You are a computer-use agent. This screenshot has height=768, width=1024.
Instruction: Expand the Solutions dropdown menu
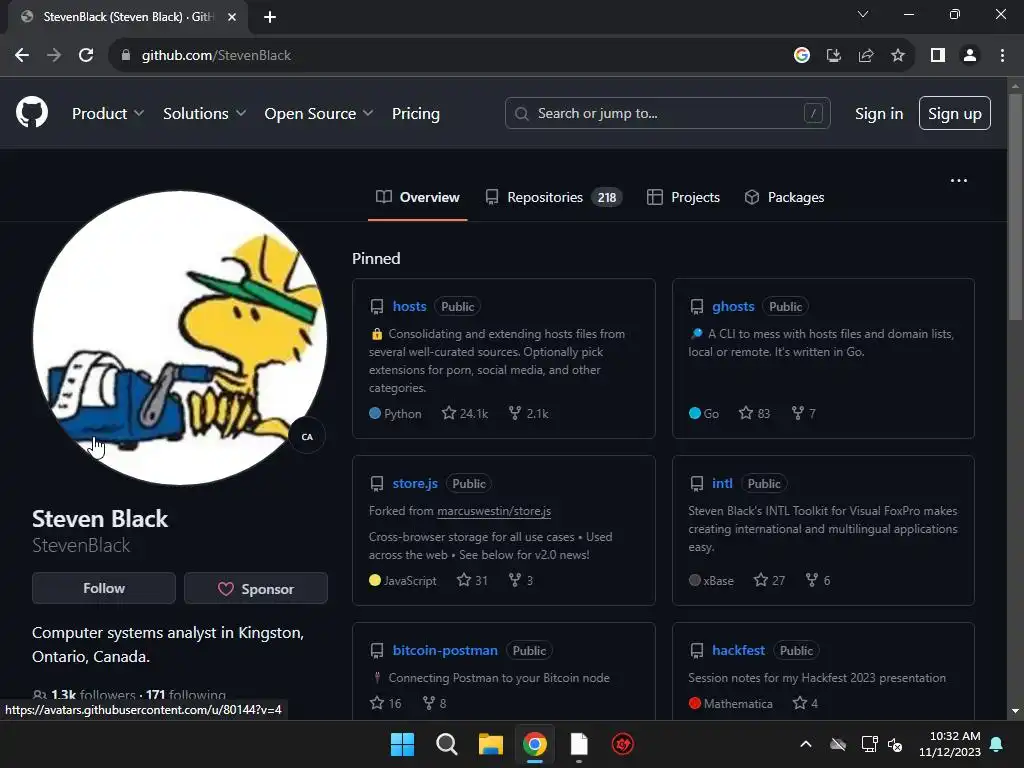[204, 114]
